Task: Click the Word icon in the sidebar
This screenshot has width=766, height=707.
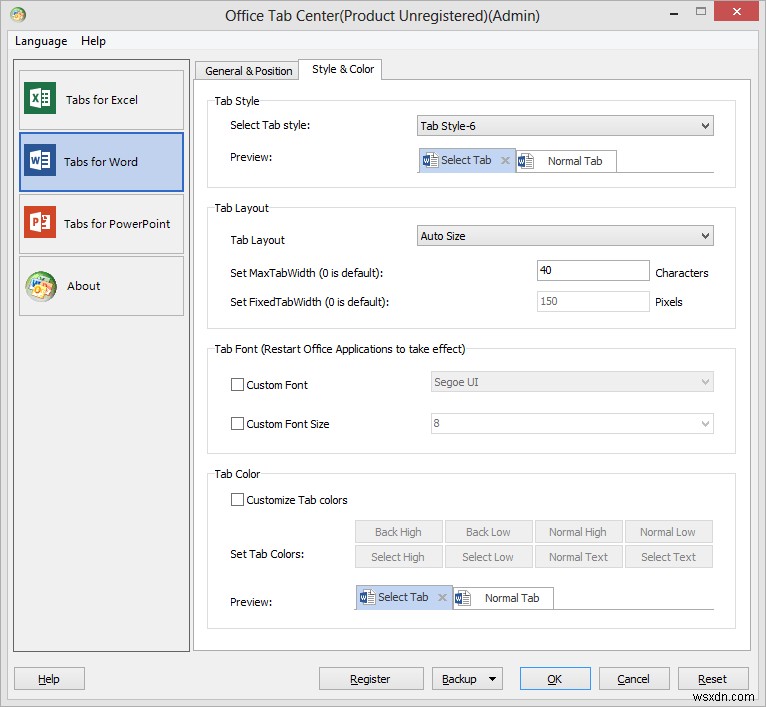Action: click(x=41, y=161)
